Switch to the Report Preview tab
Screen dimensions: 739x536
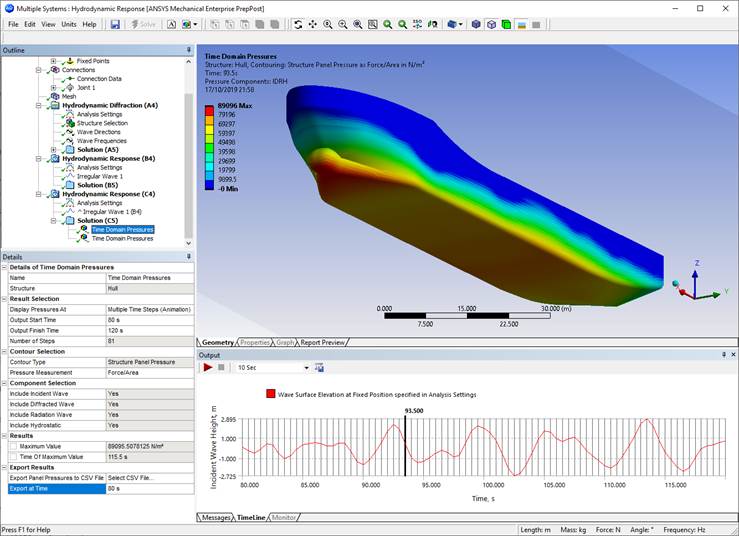pyautogui.click(x=323, y=342)
